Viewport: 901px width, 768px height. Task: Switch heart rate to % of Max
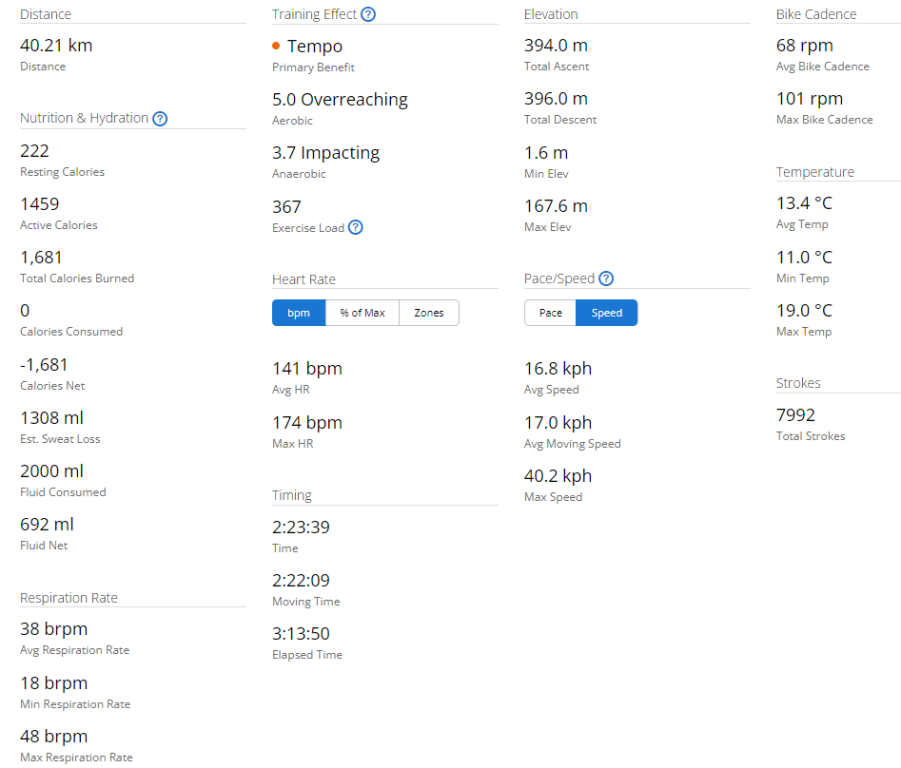[x=362, y=313]
